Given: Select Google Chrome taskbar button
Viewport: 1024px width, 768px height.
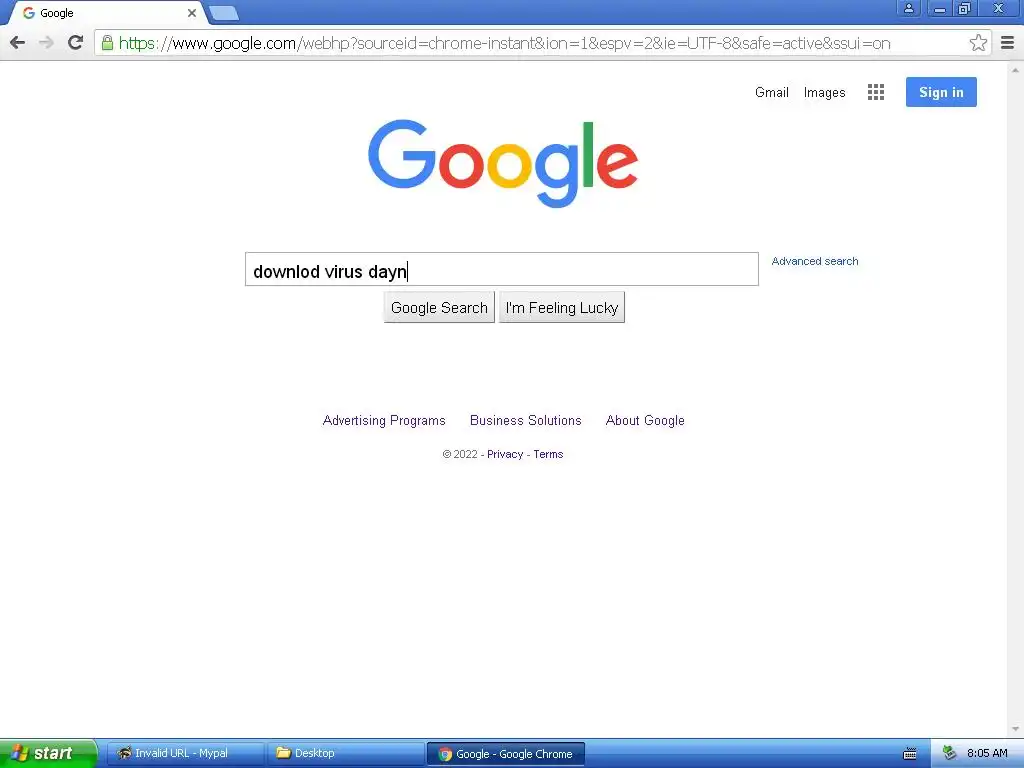Looking at the screenshot, I should click(505, 754).
